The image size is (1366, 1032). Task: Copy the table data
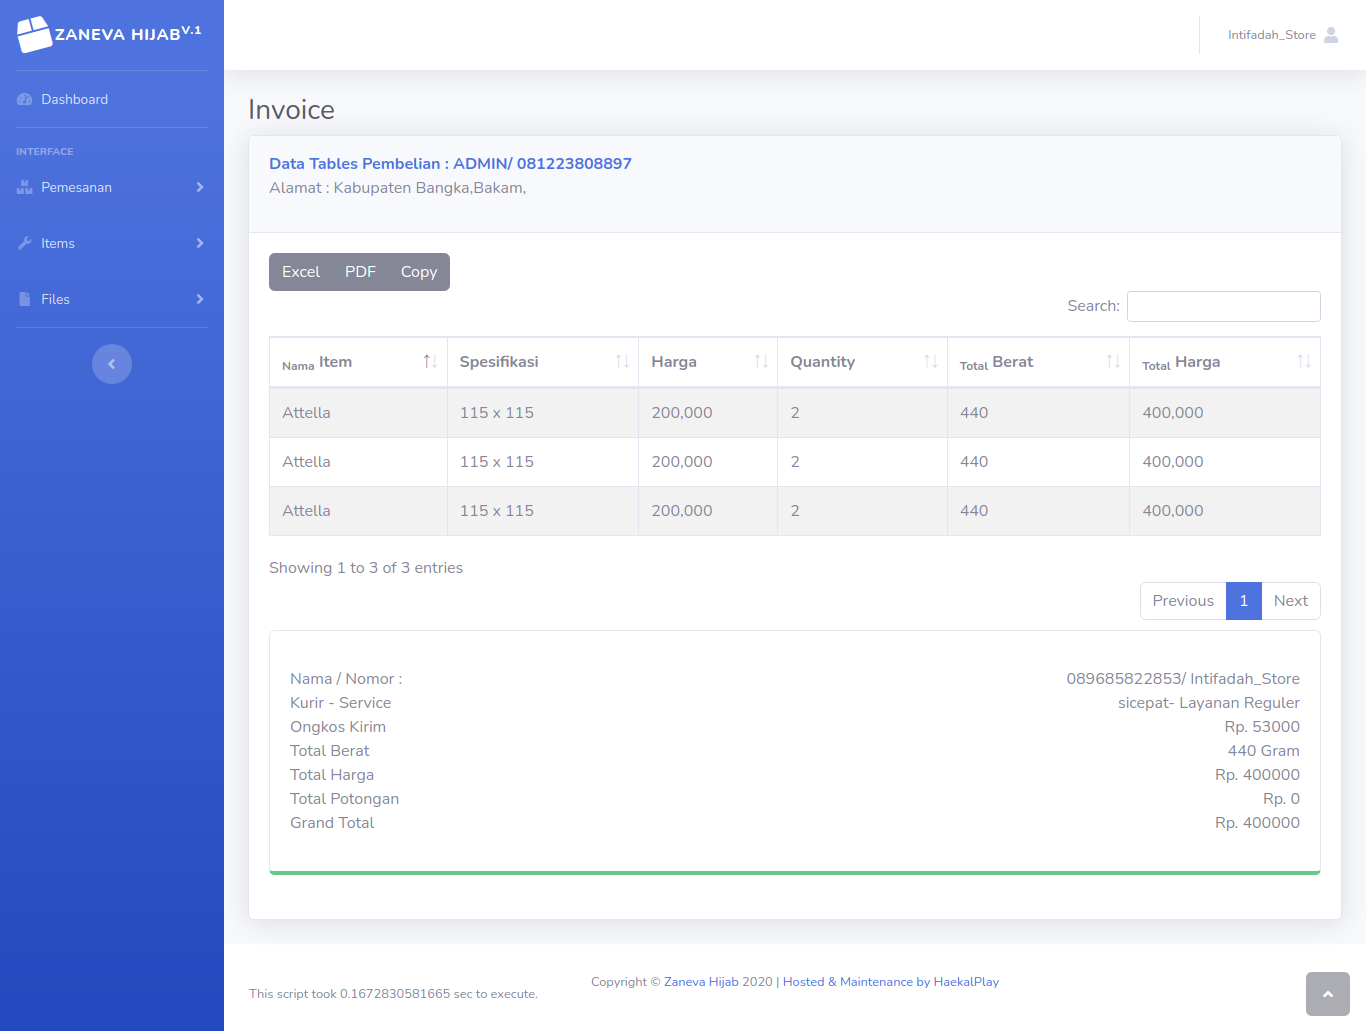click(x=419, y=272)
